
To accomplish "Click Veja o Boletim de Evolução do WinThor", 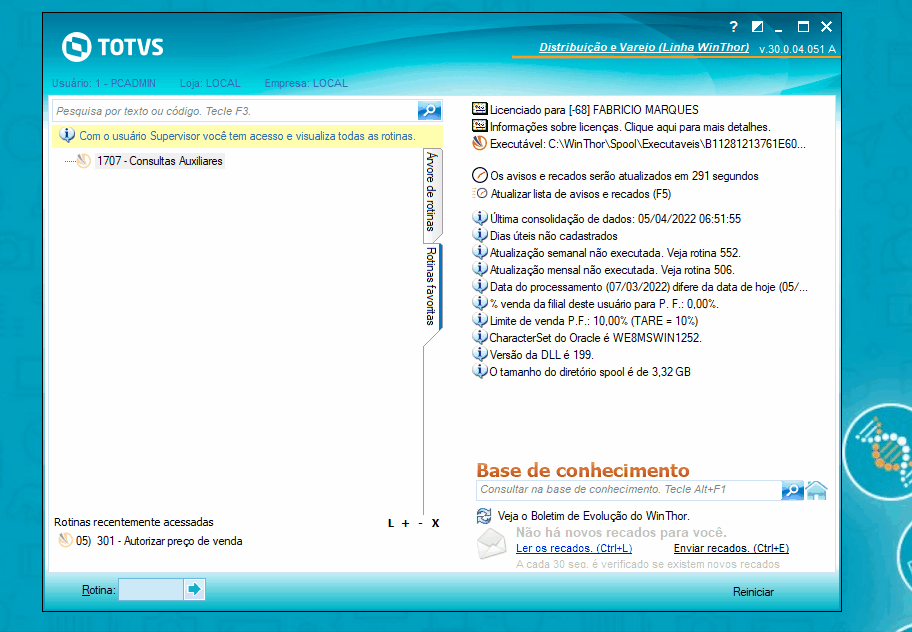I will (594, 516).
